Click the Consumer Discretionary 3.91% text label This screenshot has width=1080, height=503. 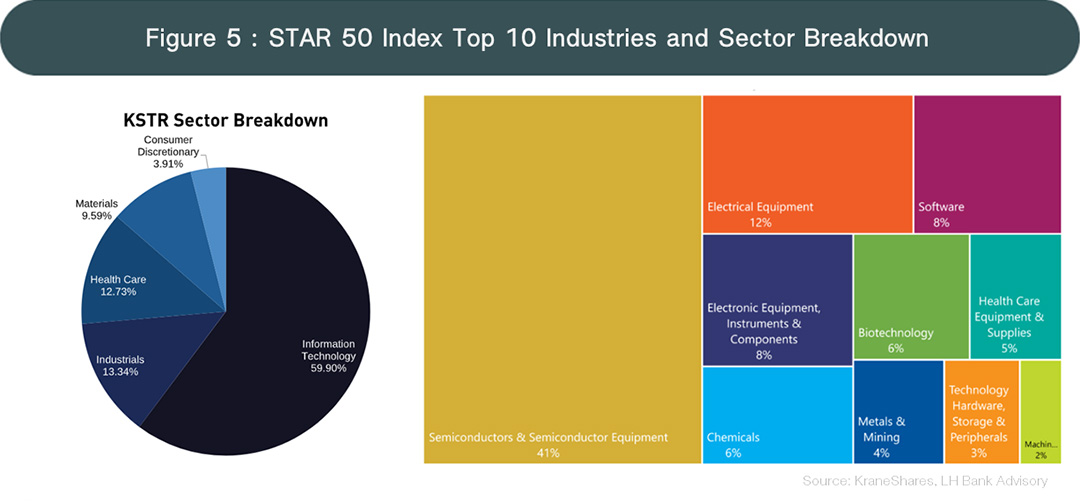[167, 151]
